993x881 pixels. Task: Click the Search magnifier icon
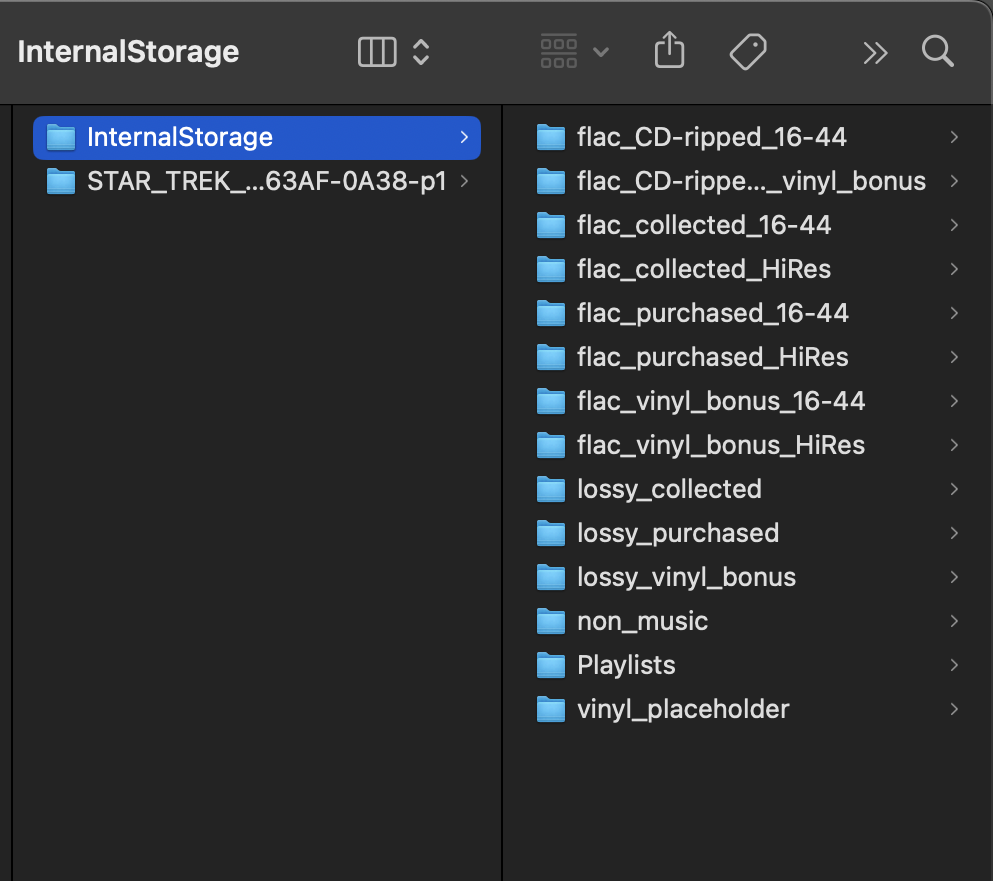pos(937,51)
